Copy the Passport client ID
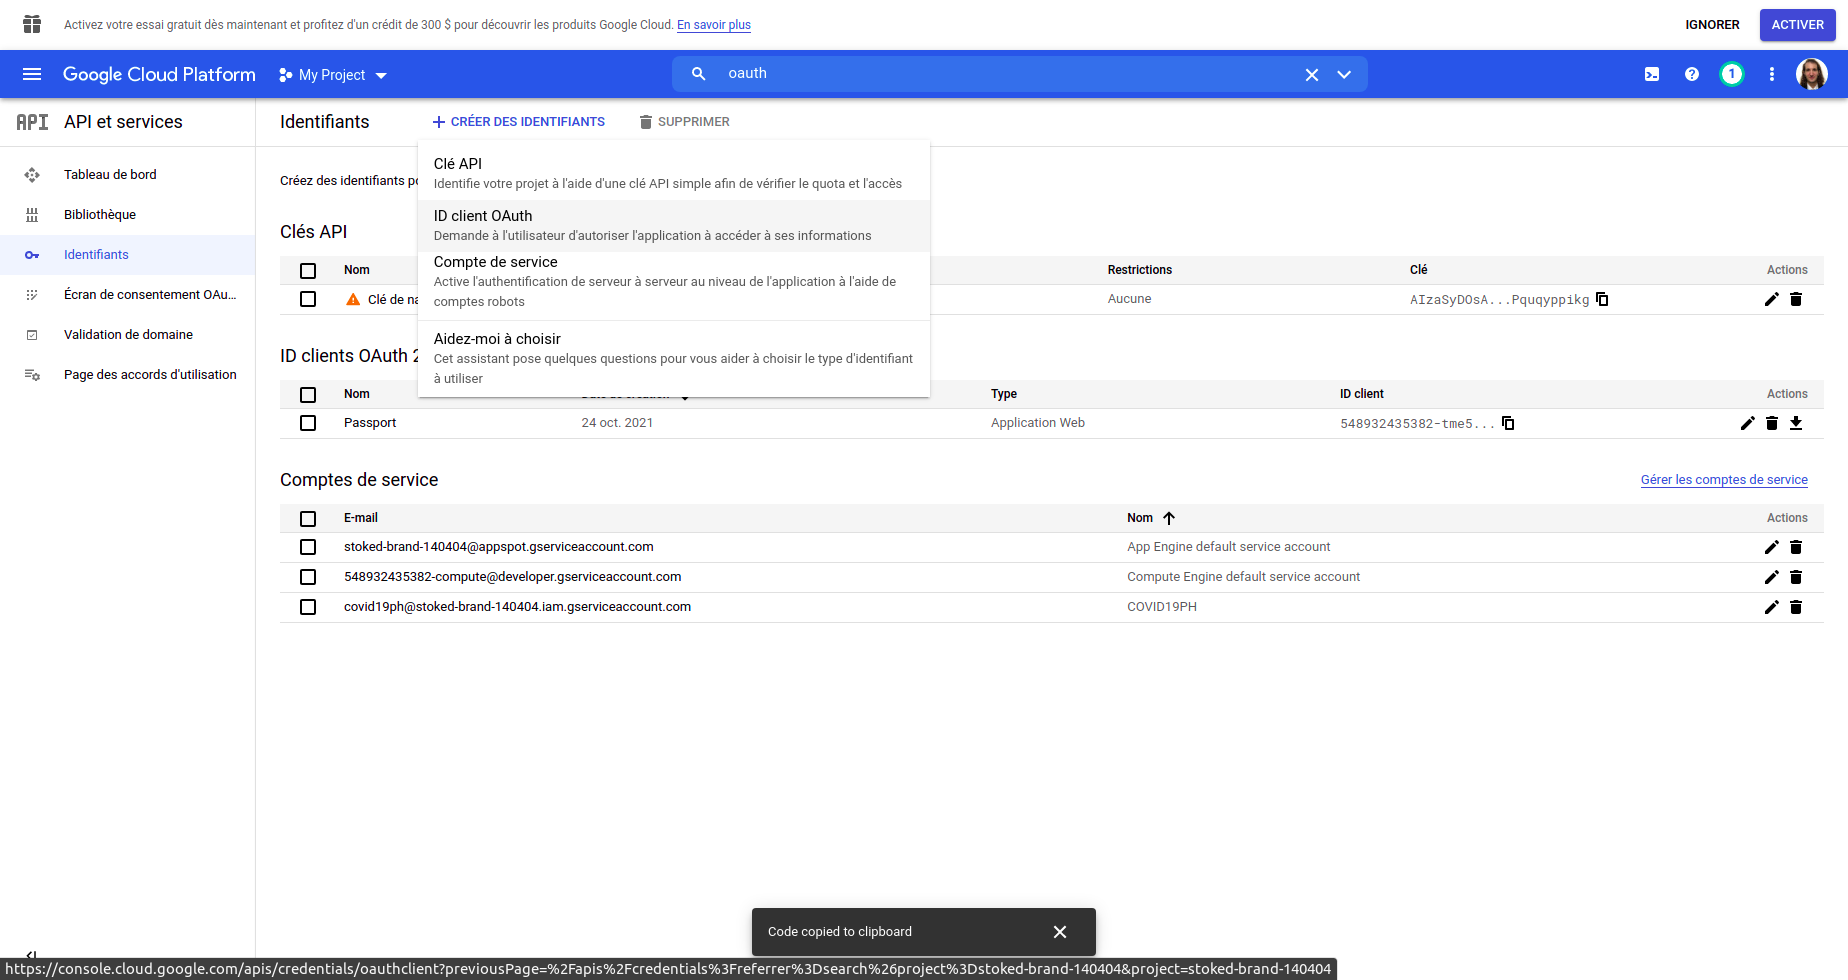This screenshot has height=980, width=1848. point(1508,423)
